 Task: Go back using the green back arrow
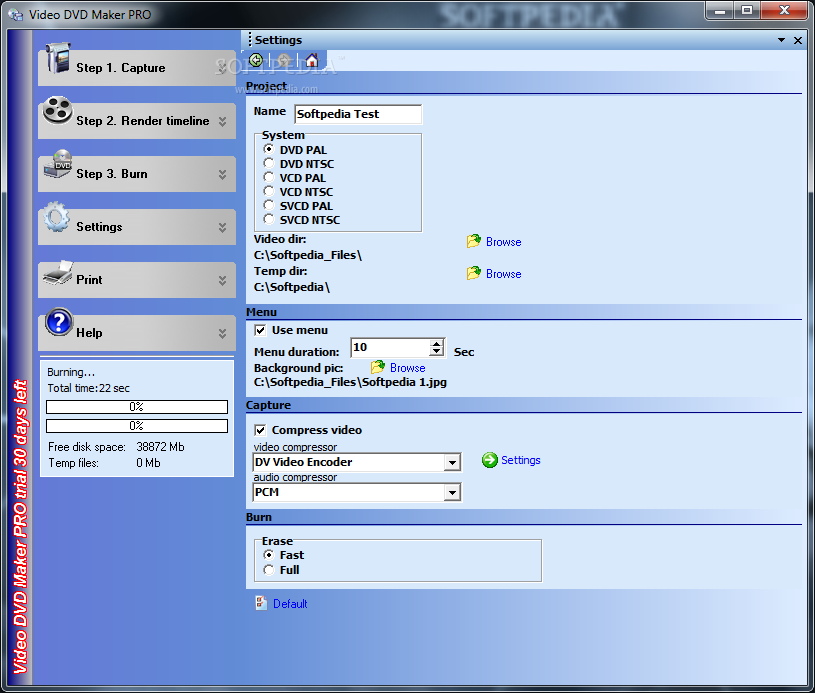click(256, 60)
